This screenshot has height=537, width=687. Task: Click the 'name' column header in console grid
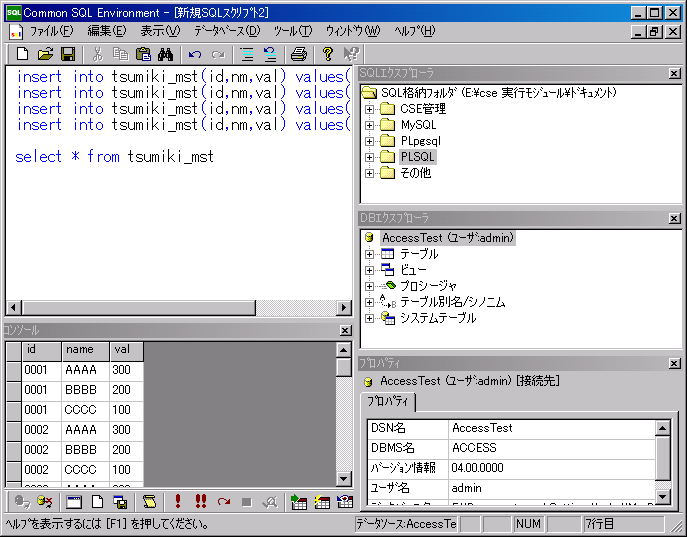tap(85, 351)
